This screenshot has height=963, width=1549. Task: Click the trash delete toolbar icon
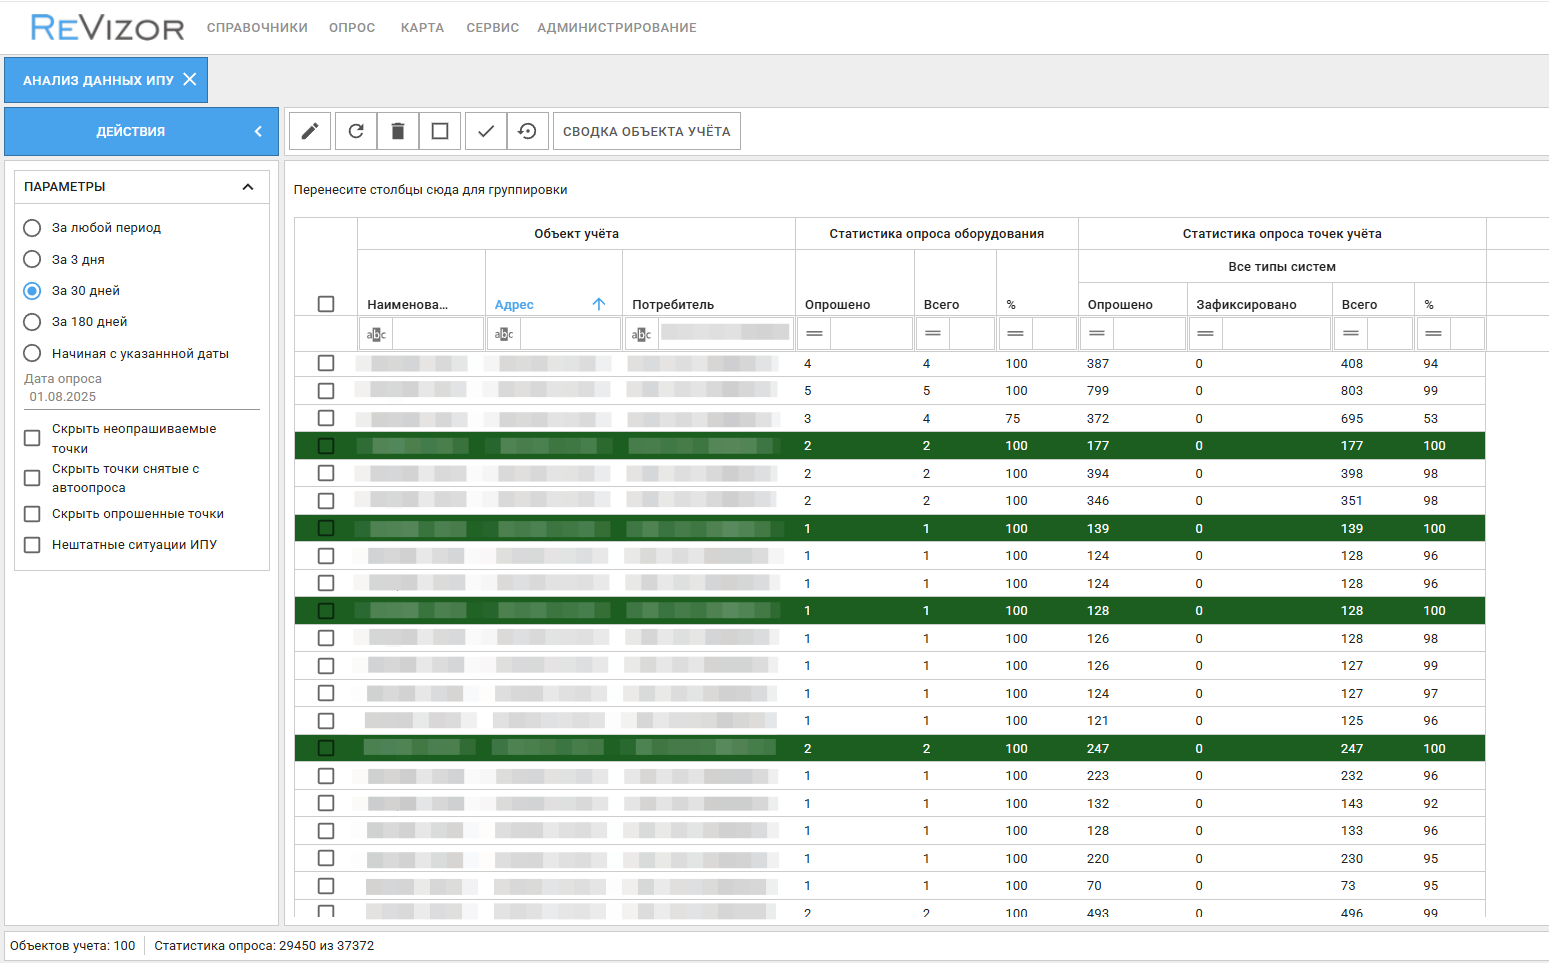(398, 131)
